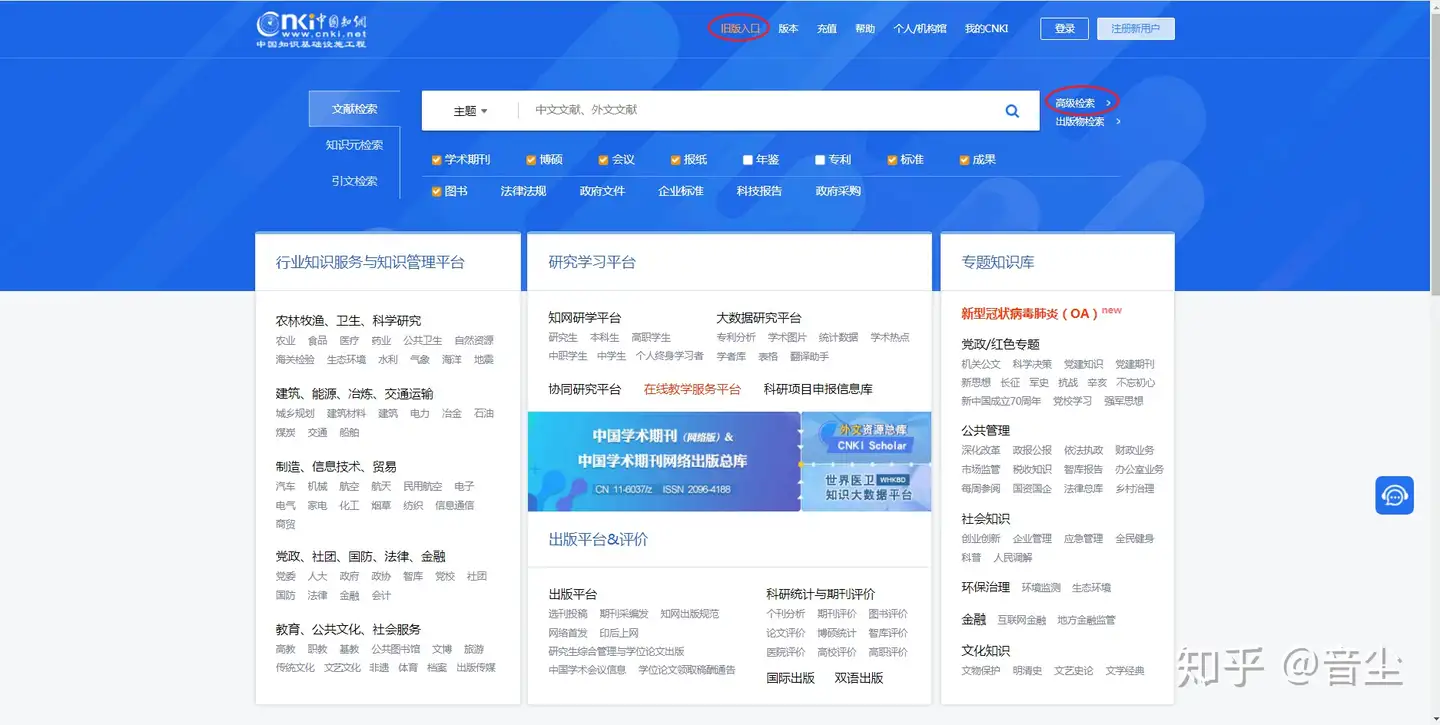Screen dimensions: 1440x725
Task: Open the 主题 search field dropdown
Action: point(470,111)
